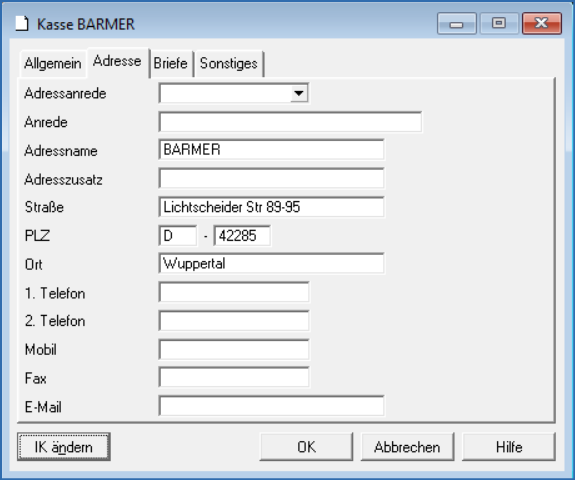This screenshot has width=575, height=480.
Task: Click the Ort field showing Wuppertal
Action: (x=271, y=263)
